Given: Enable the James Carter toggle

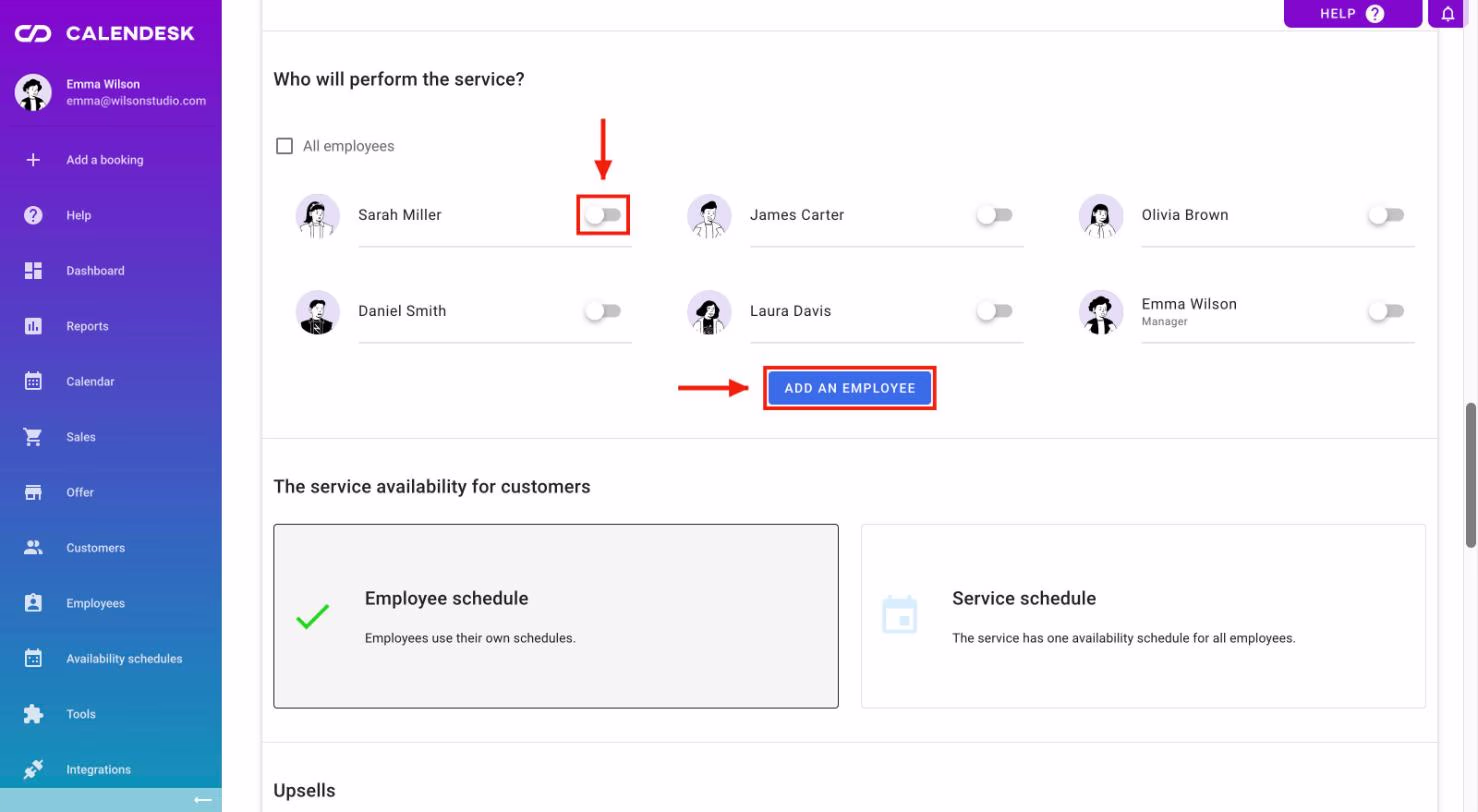Looking at the screenshot, I should (x=995, y=215).
